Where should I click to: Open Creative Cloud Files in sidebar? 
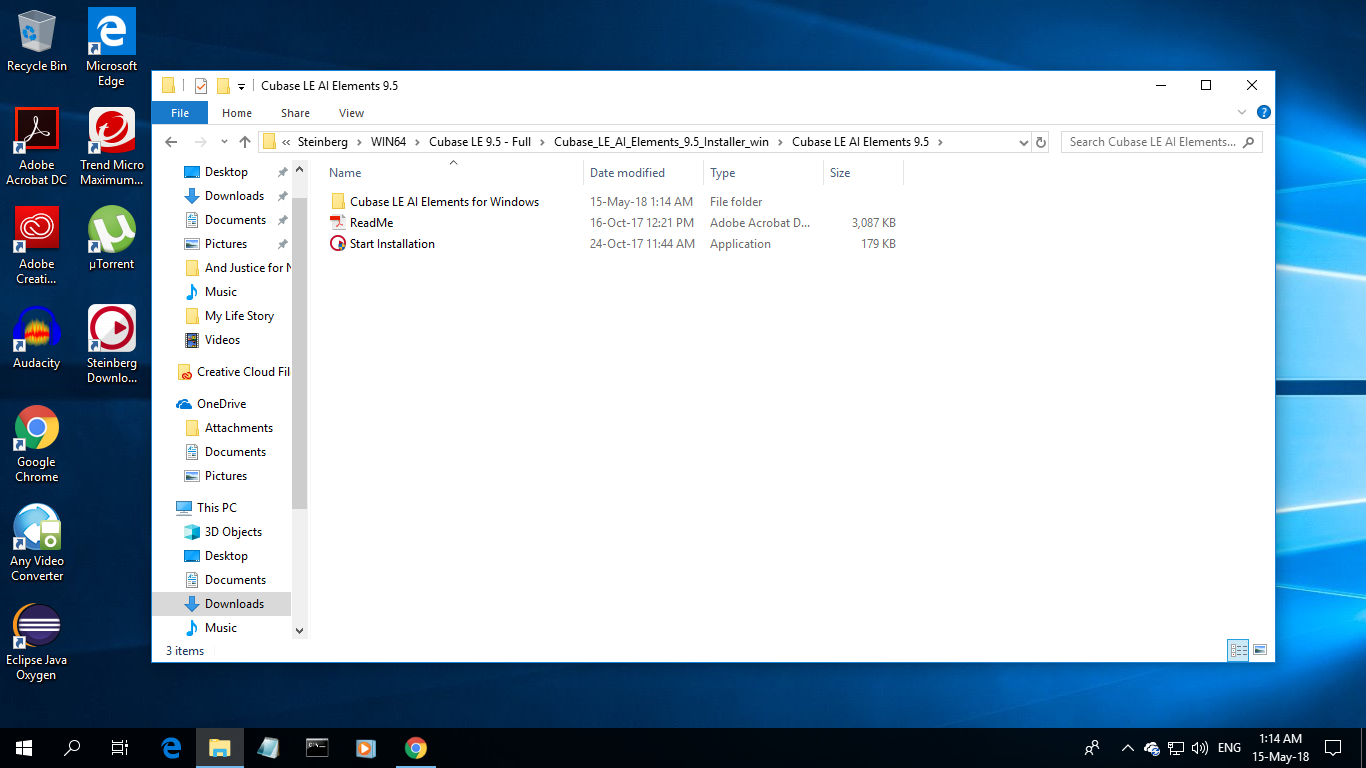pos(243,371)
